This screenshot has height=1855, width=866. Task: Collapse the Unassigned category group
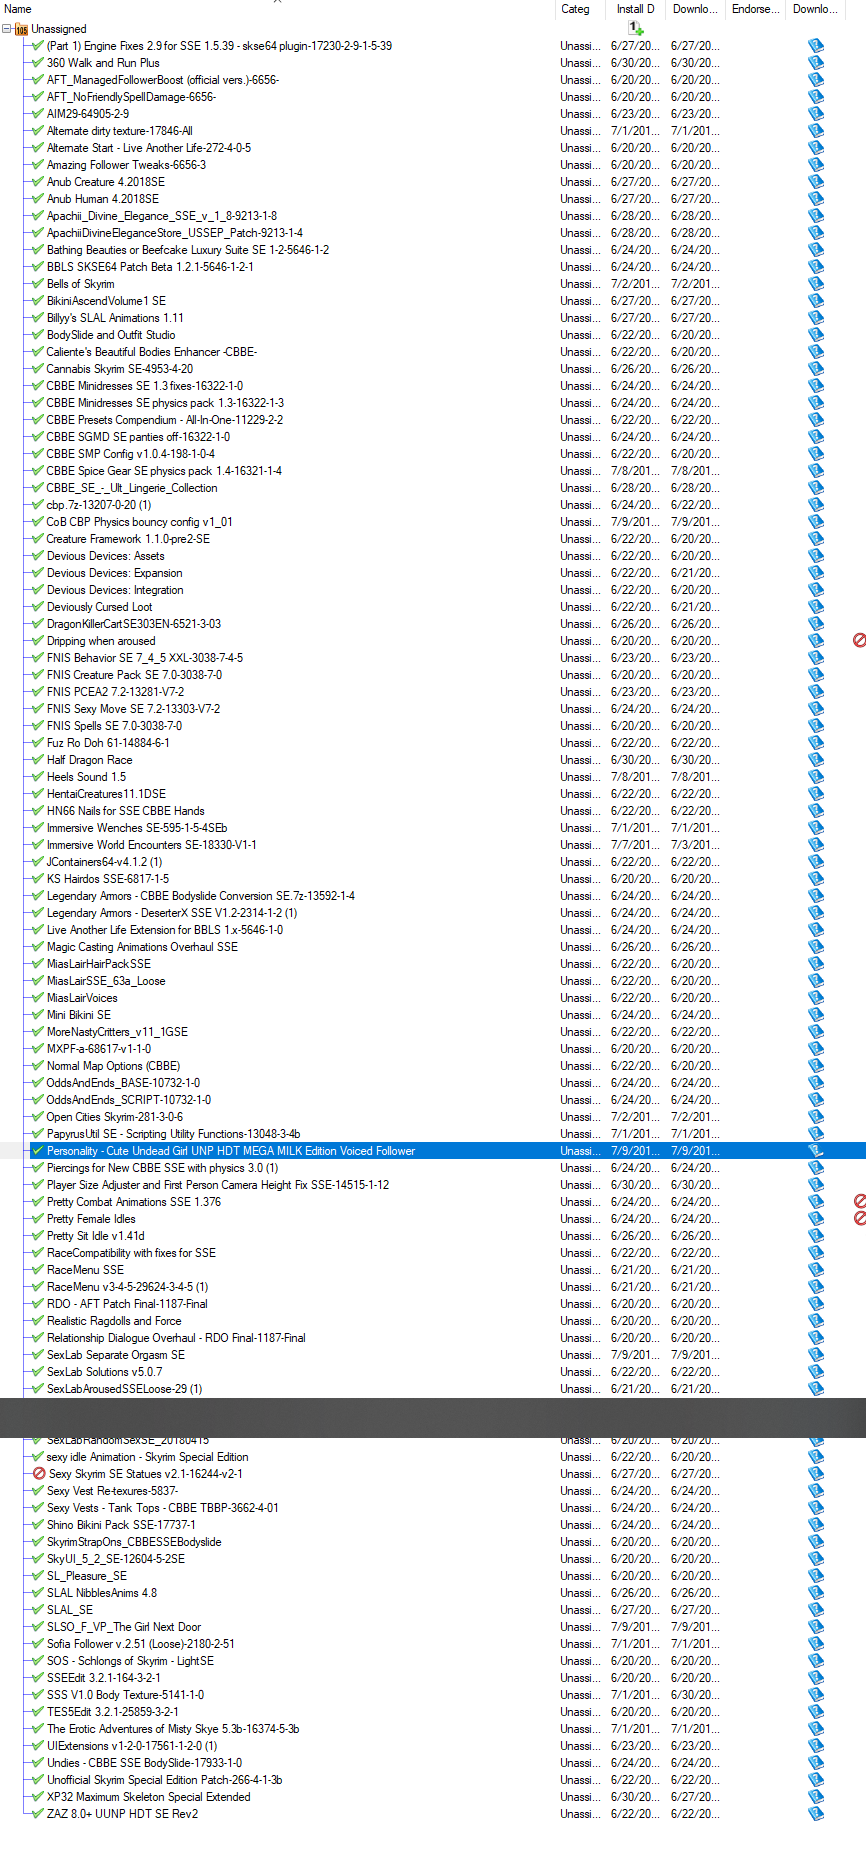7,29
